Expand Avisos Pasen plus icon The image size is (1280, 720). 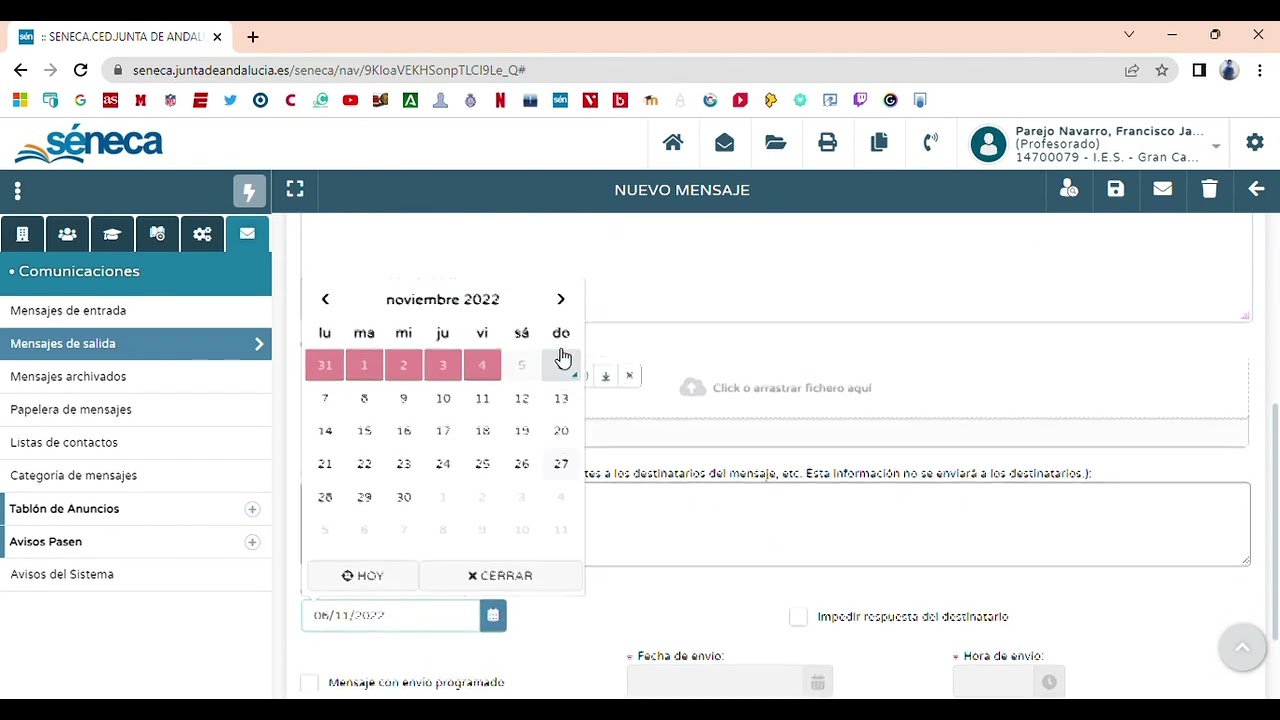[252, 542]
